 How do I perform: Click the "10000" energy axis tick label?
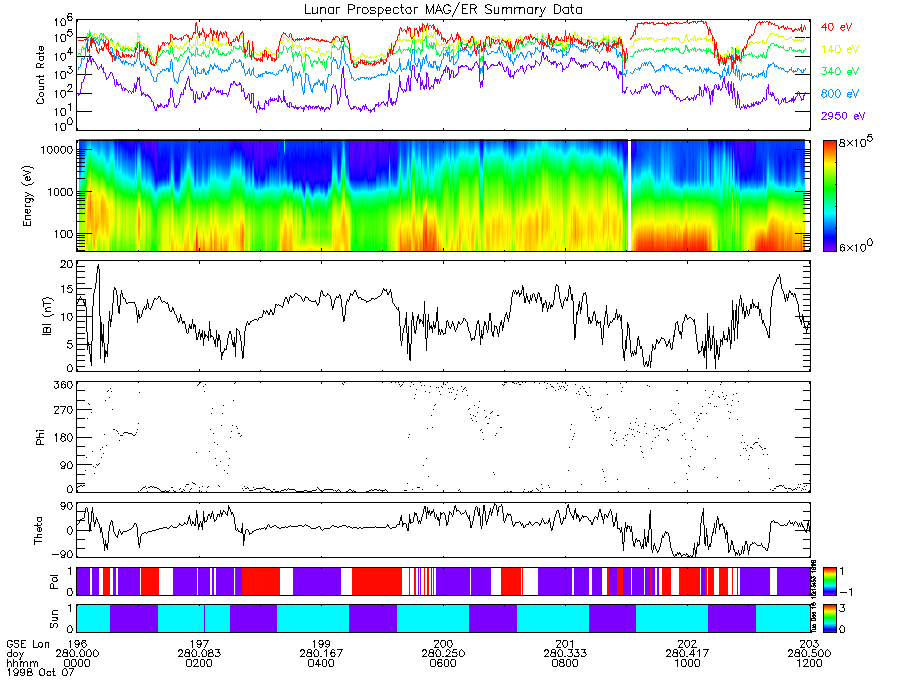[x=55, y=150]
